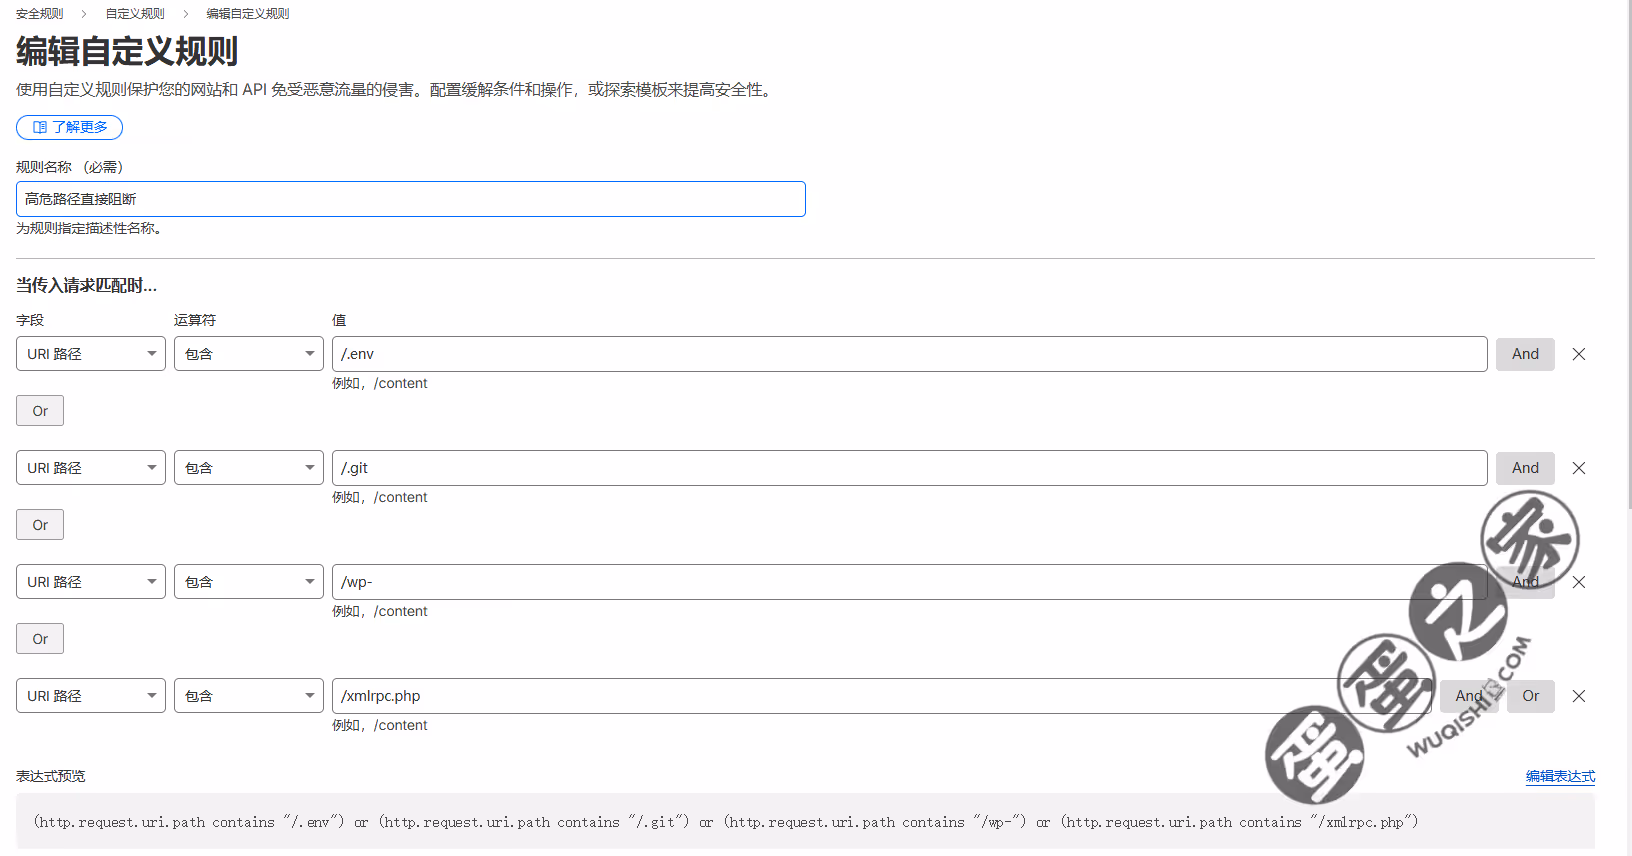Image resolution: width=1632 pixels, height=856 pixels.
Task: Edit the /xmlrpc.php value field
Action: tap(882, 696)
